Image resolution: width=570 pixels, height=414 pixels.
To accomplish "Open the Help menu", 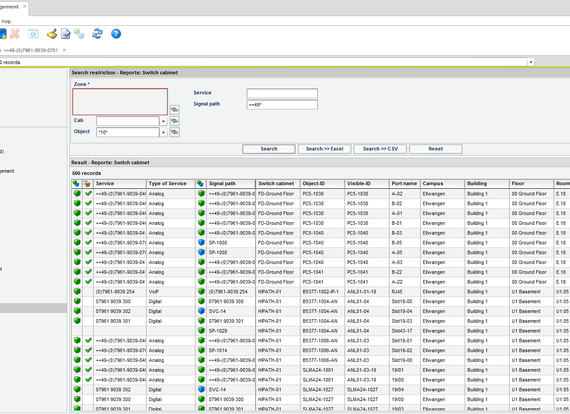I will 6,21.
